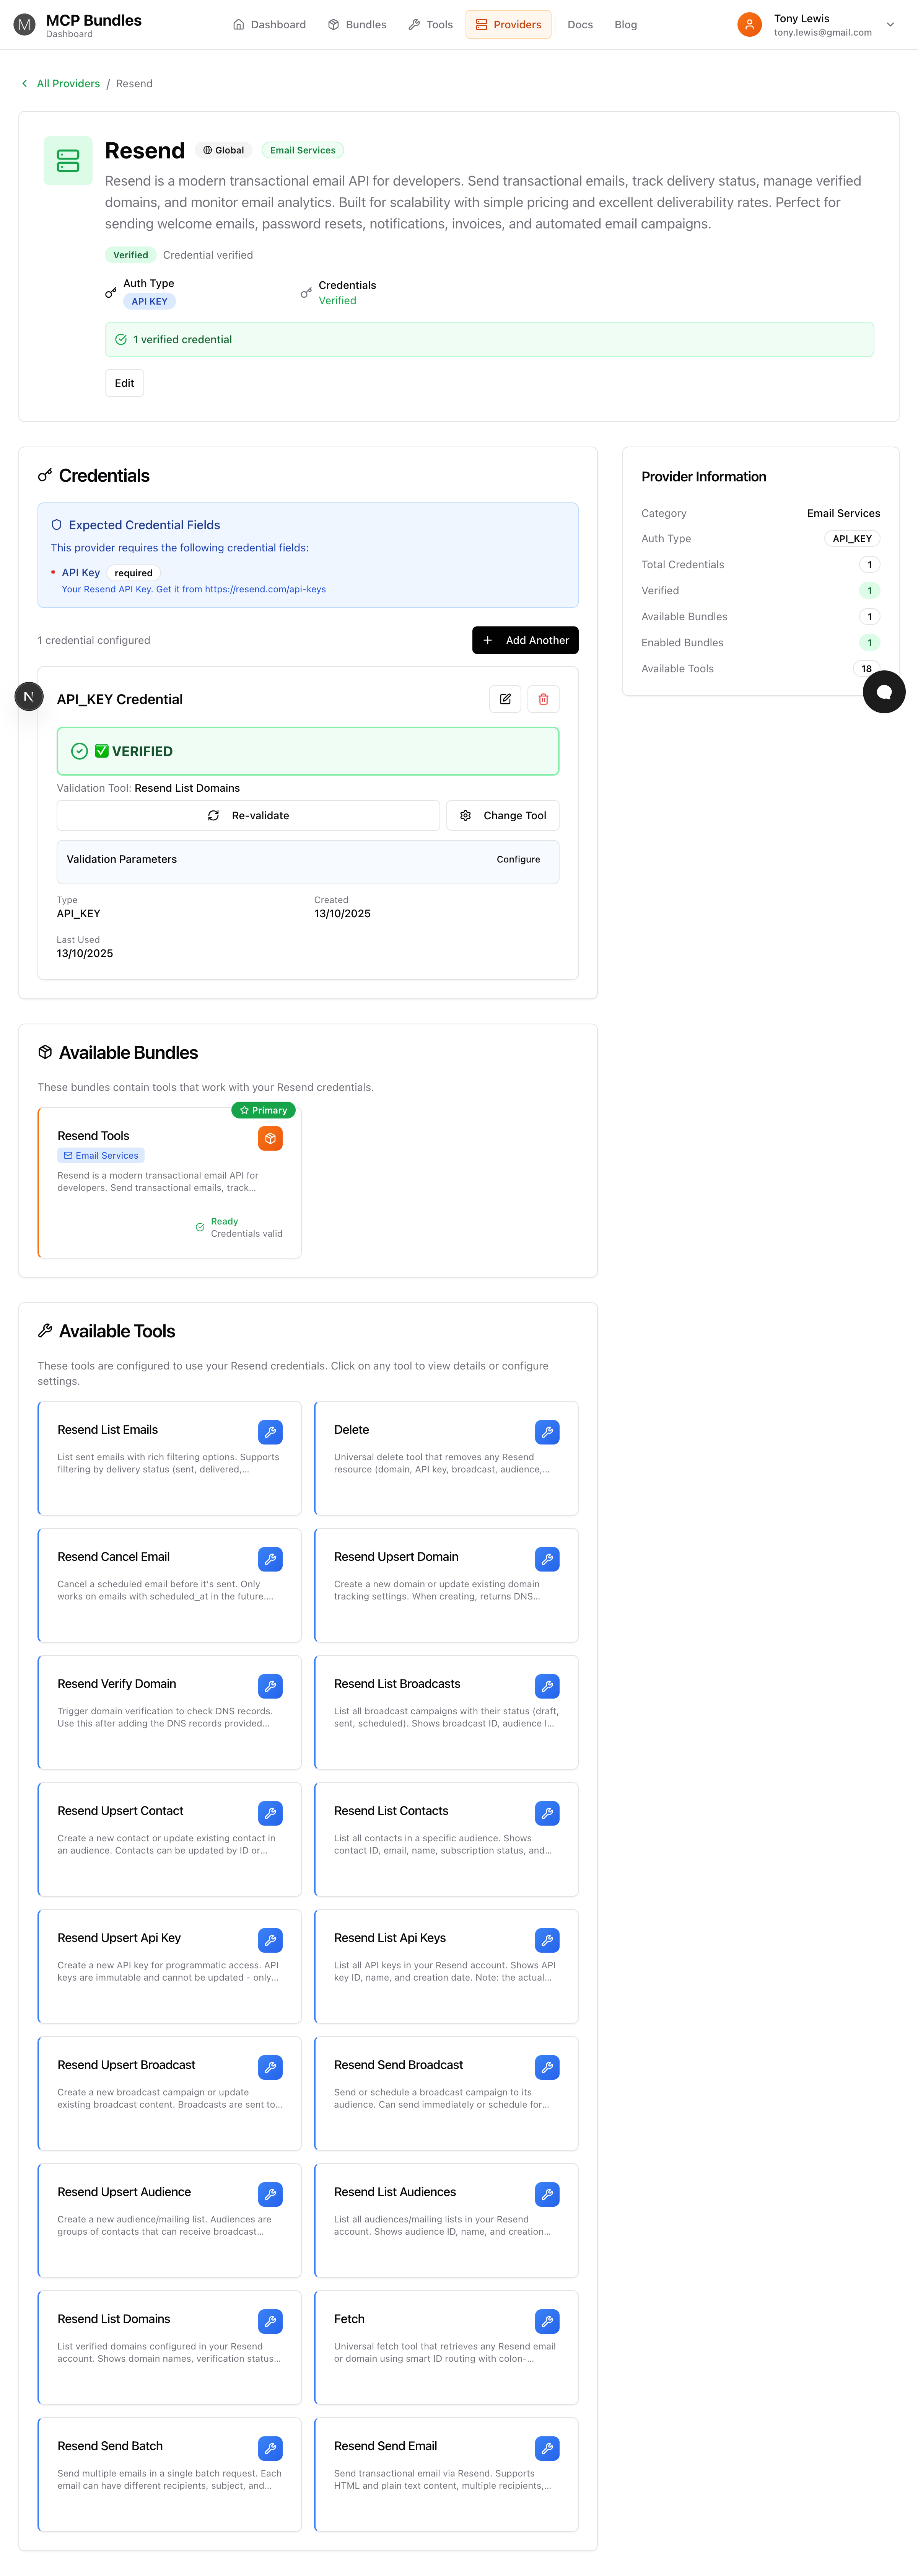
Task: Click the Resend Verify Domain wrench icon
Action: (270, 1686)
